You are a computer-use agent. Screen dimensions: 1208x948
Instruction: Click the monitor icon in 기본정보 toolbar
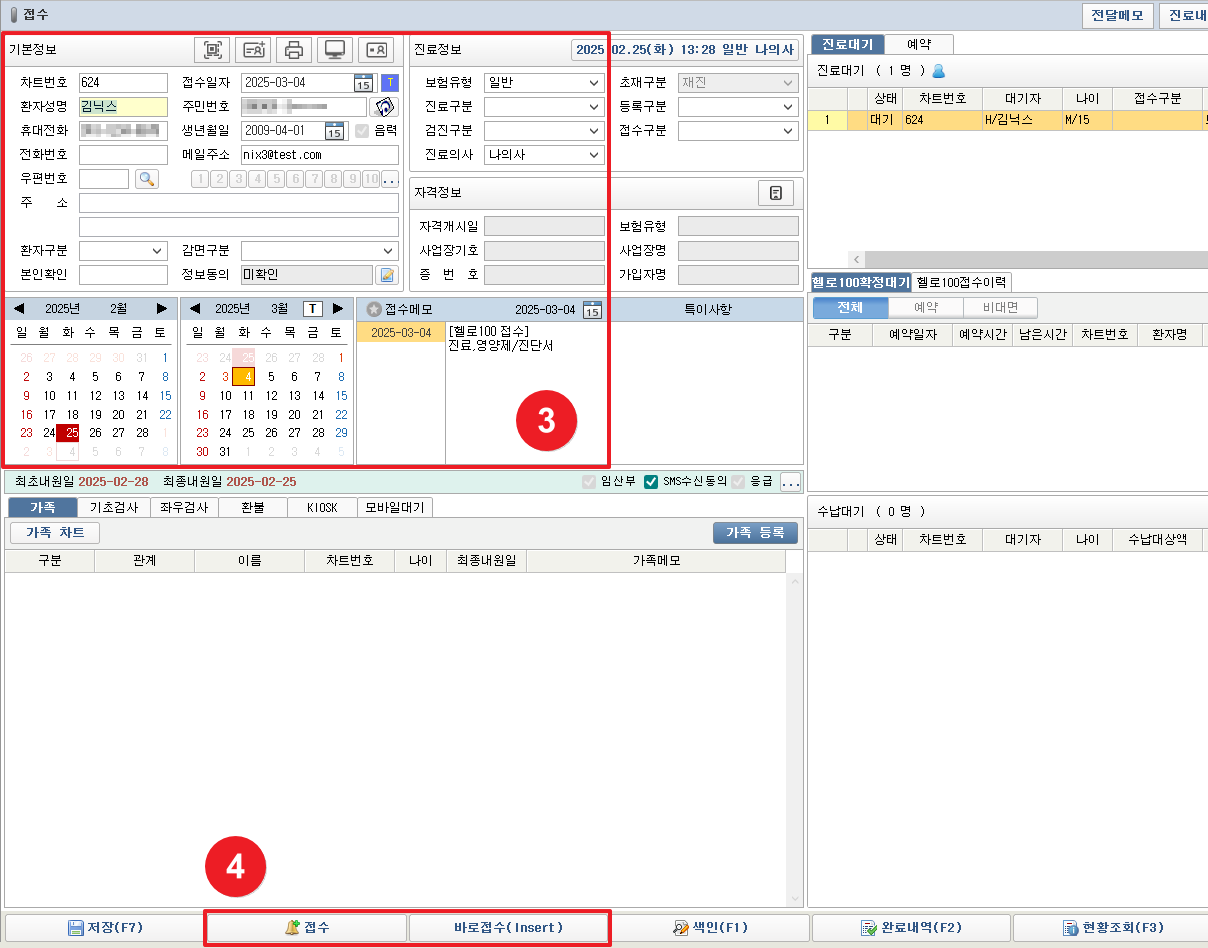(334, 49)
